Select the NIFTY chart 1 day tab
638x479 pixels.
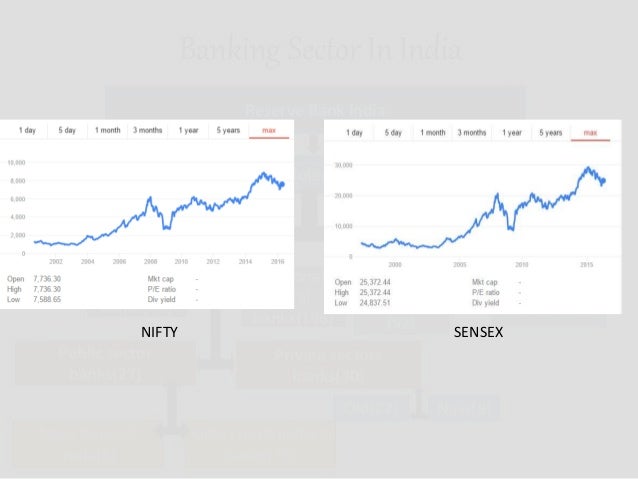pos(27,130)
